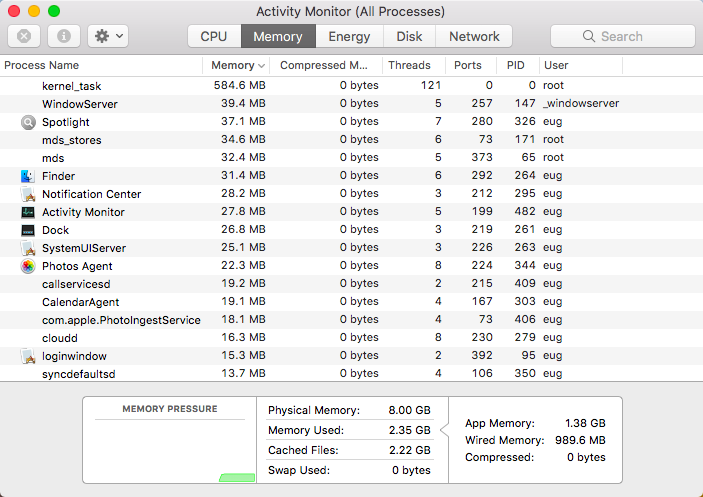
Task: Sort by the Process Name column
Action: coord(101,65)
